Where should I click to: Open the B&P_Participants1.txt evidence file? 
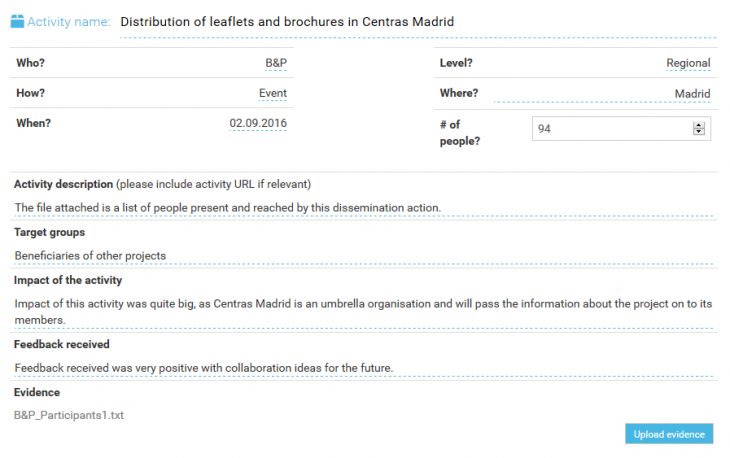click(x=69, y=415)
